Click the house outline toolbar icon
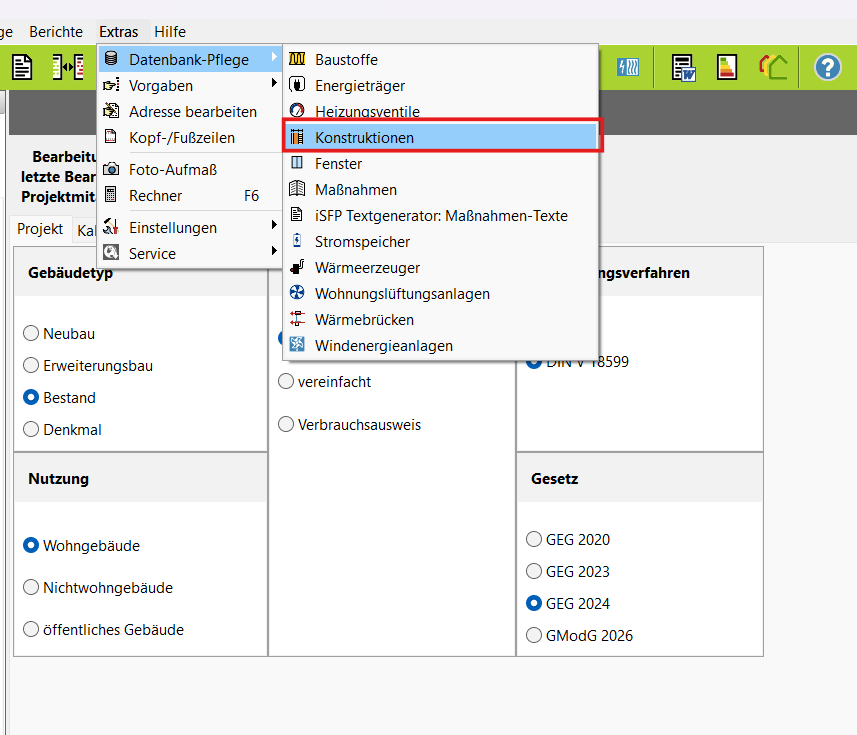Screen dimensions: 857x735 pos(773,67)
